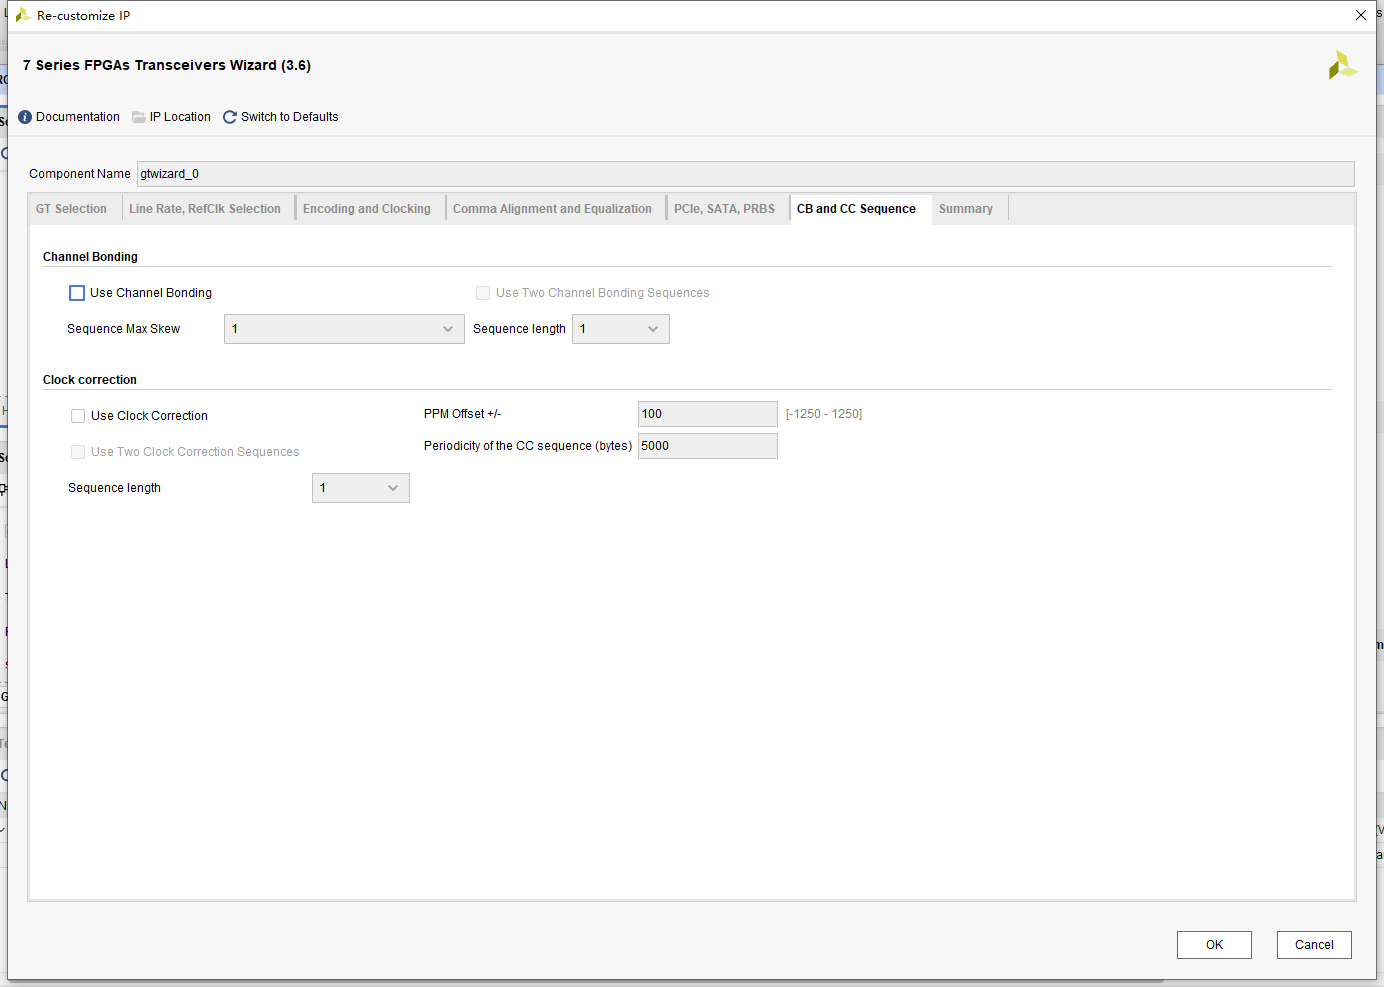Screen dimensions: 1384x987
Task: Open the Sequence Max Skew dropdown
Action: click(x=344, y=329)
